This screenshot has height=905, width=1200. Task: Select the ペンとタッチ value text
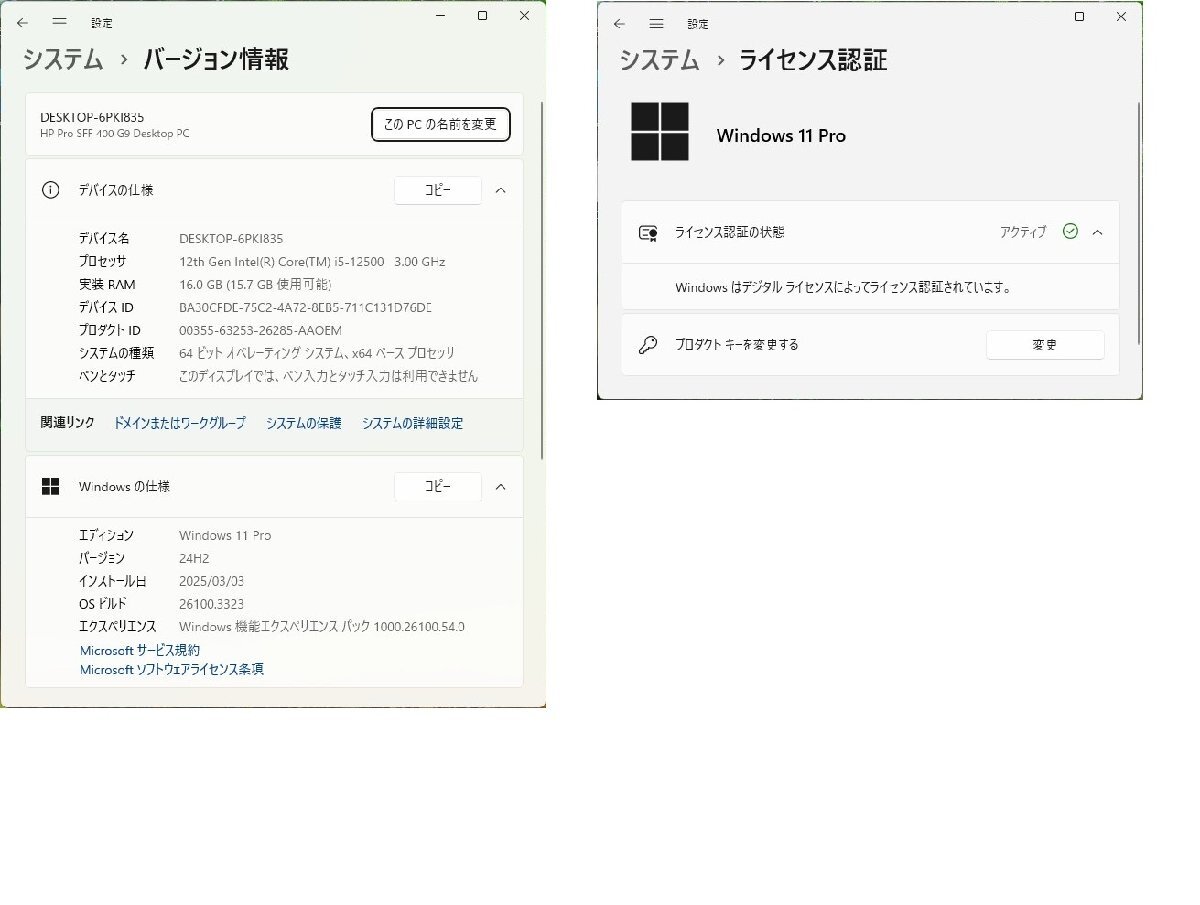pyautogui.click(x=328, y=376)
